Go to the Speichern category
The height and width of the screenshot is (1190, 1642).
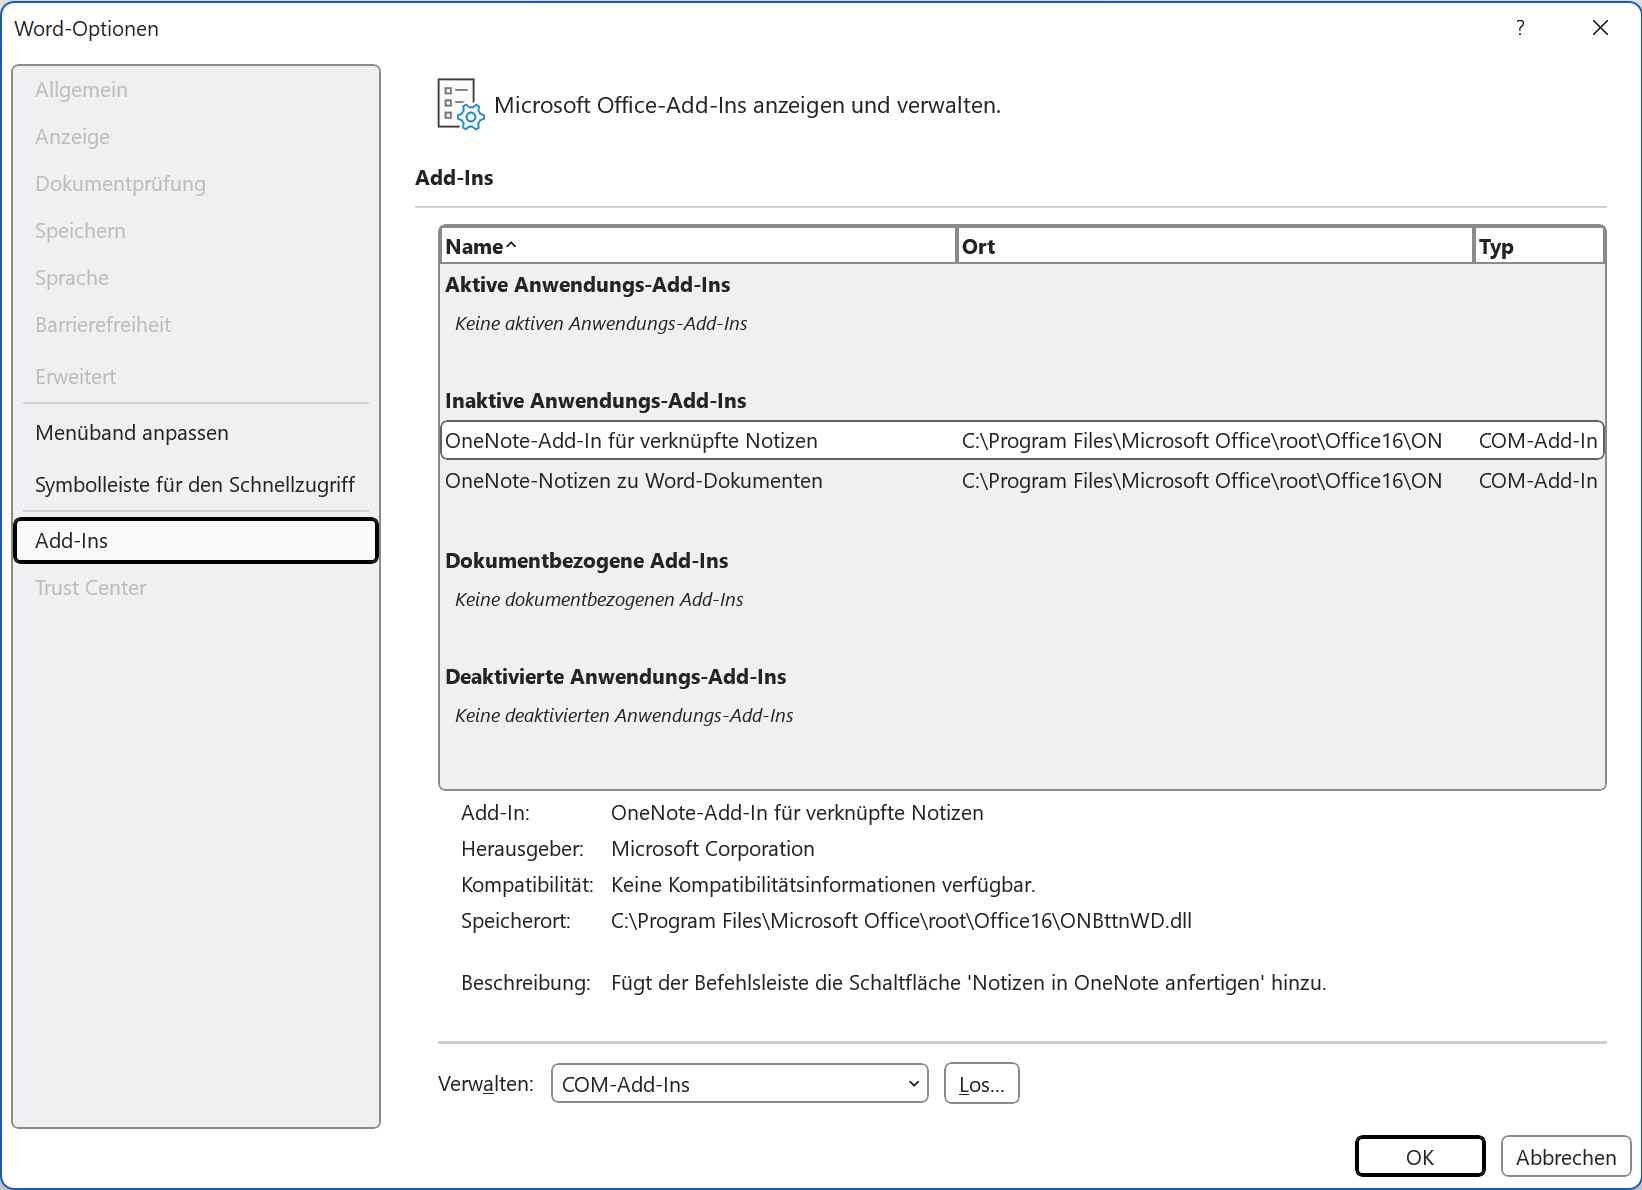tap(80, 231)
